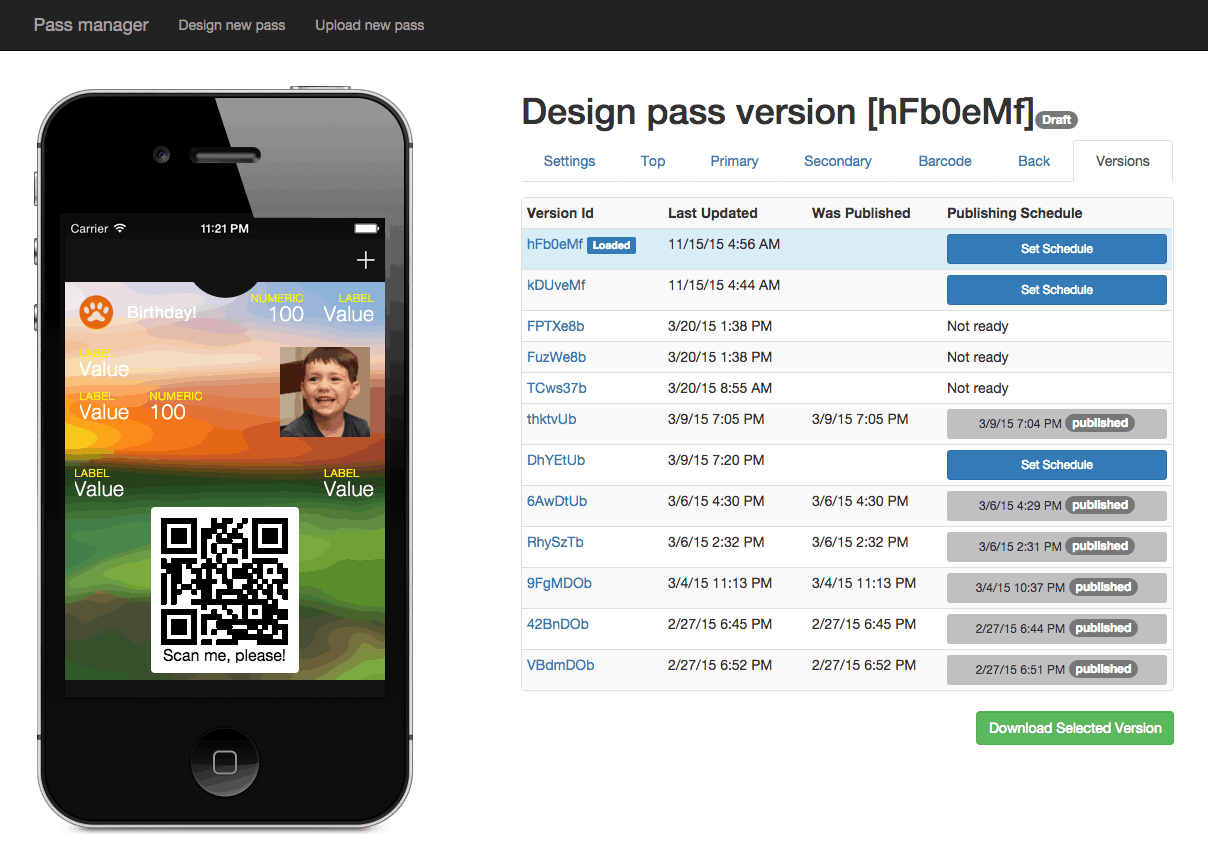
Task: Click Set Schedule for version hFb0eMf
Action: (x=1057, y=249)
